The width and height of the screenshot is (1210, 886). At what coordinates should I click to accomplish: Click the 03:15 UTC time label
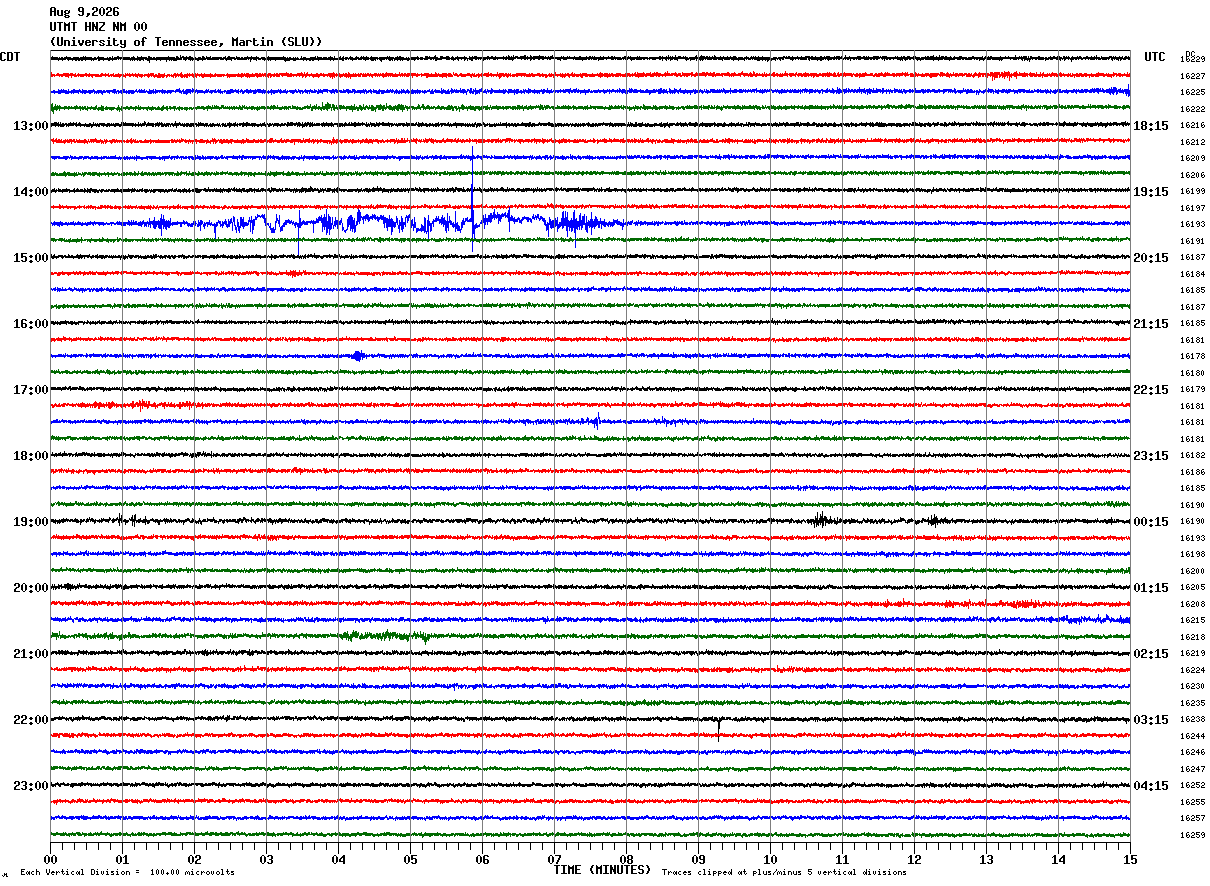click(x=1151, y=720)
